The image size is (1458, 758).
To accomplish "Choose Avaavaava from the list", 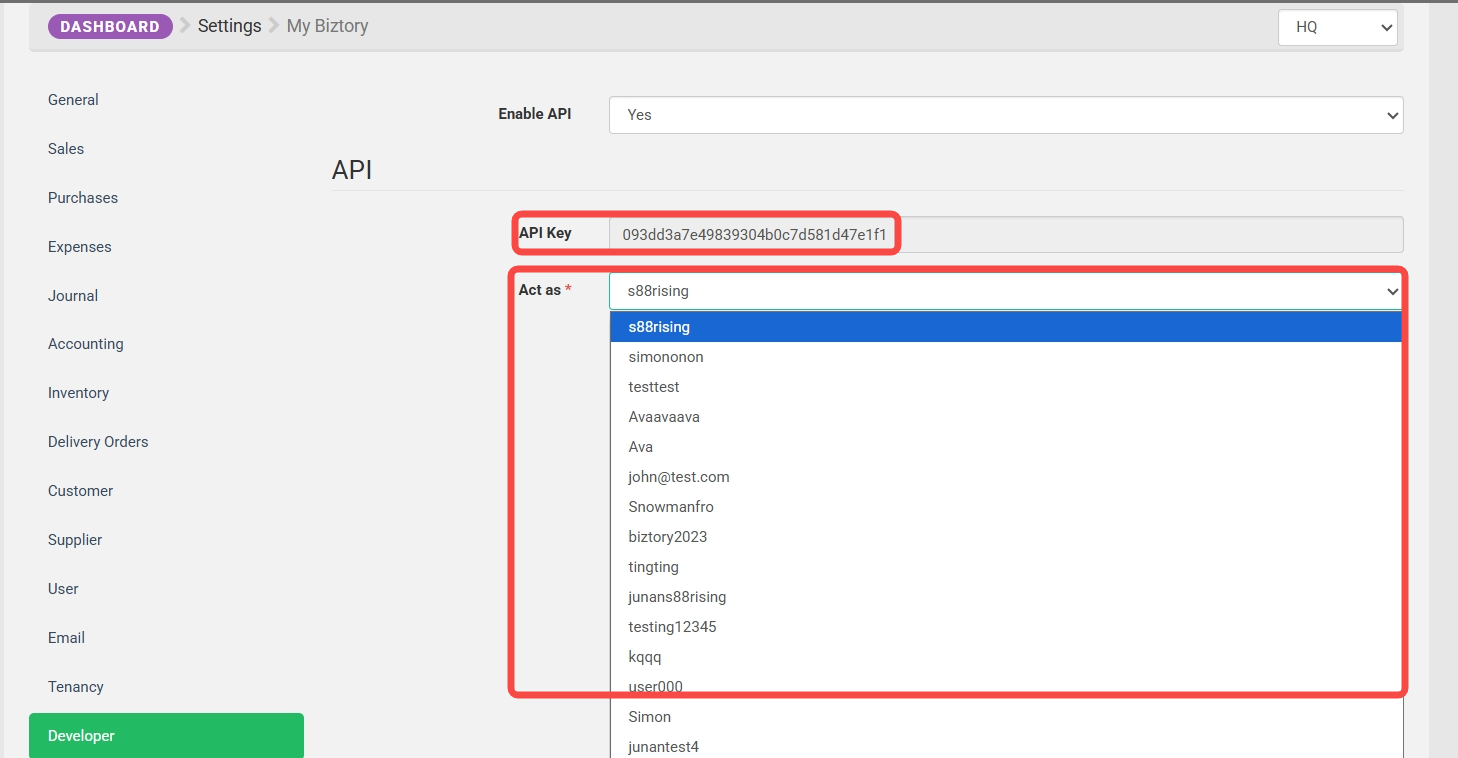I will pos(1006,417).
